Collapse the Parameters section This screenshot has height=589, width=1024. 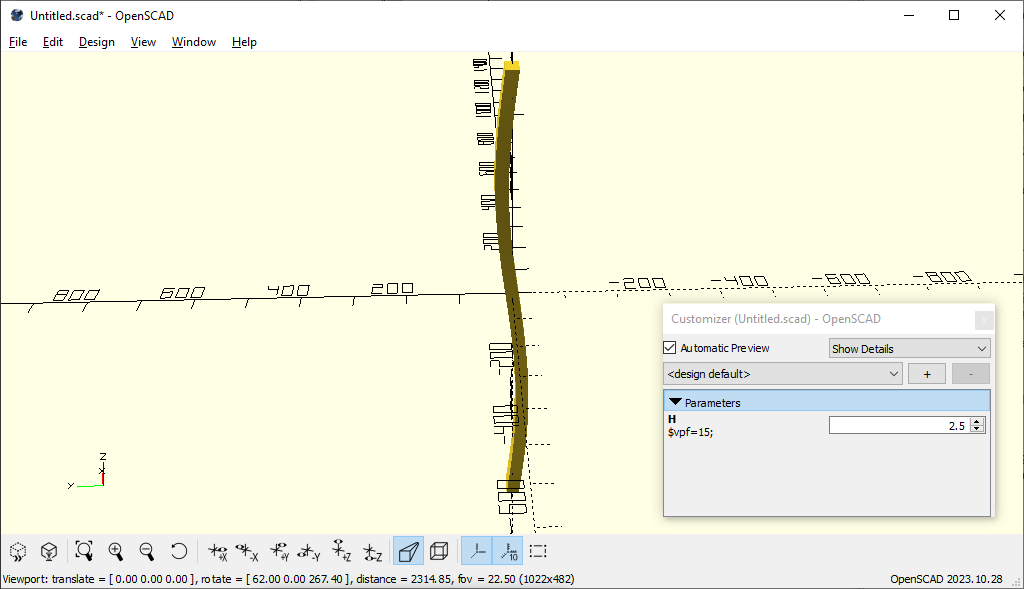675,402
